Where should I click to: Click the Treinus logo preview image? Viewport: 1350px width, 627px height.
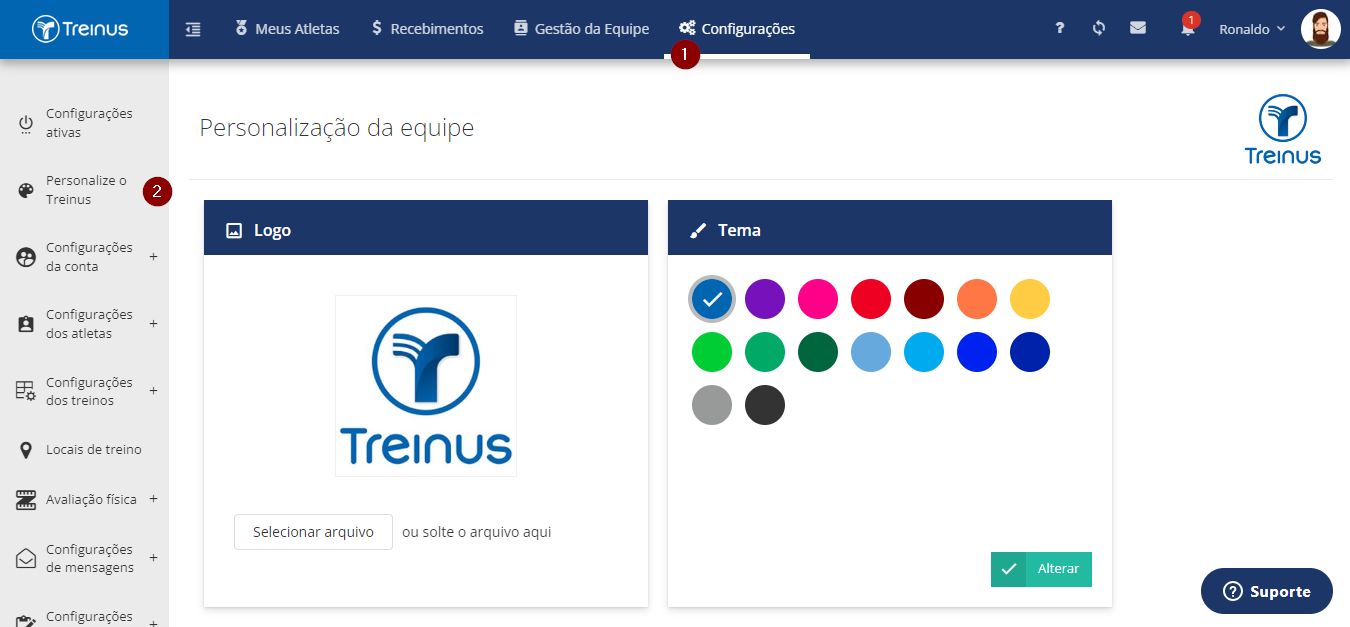point(426,386)
